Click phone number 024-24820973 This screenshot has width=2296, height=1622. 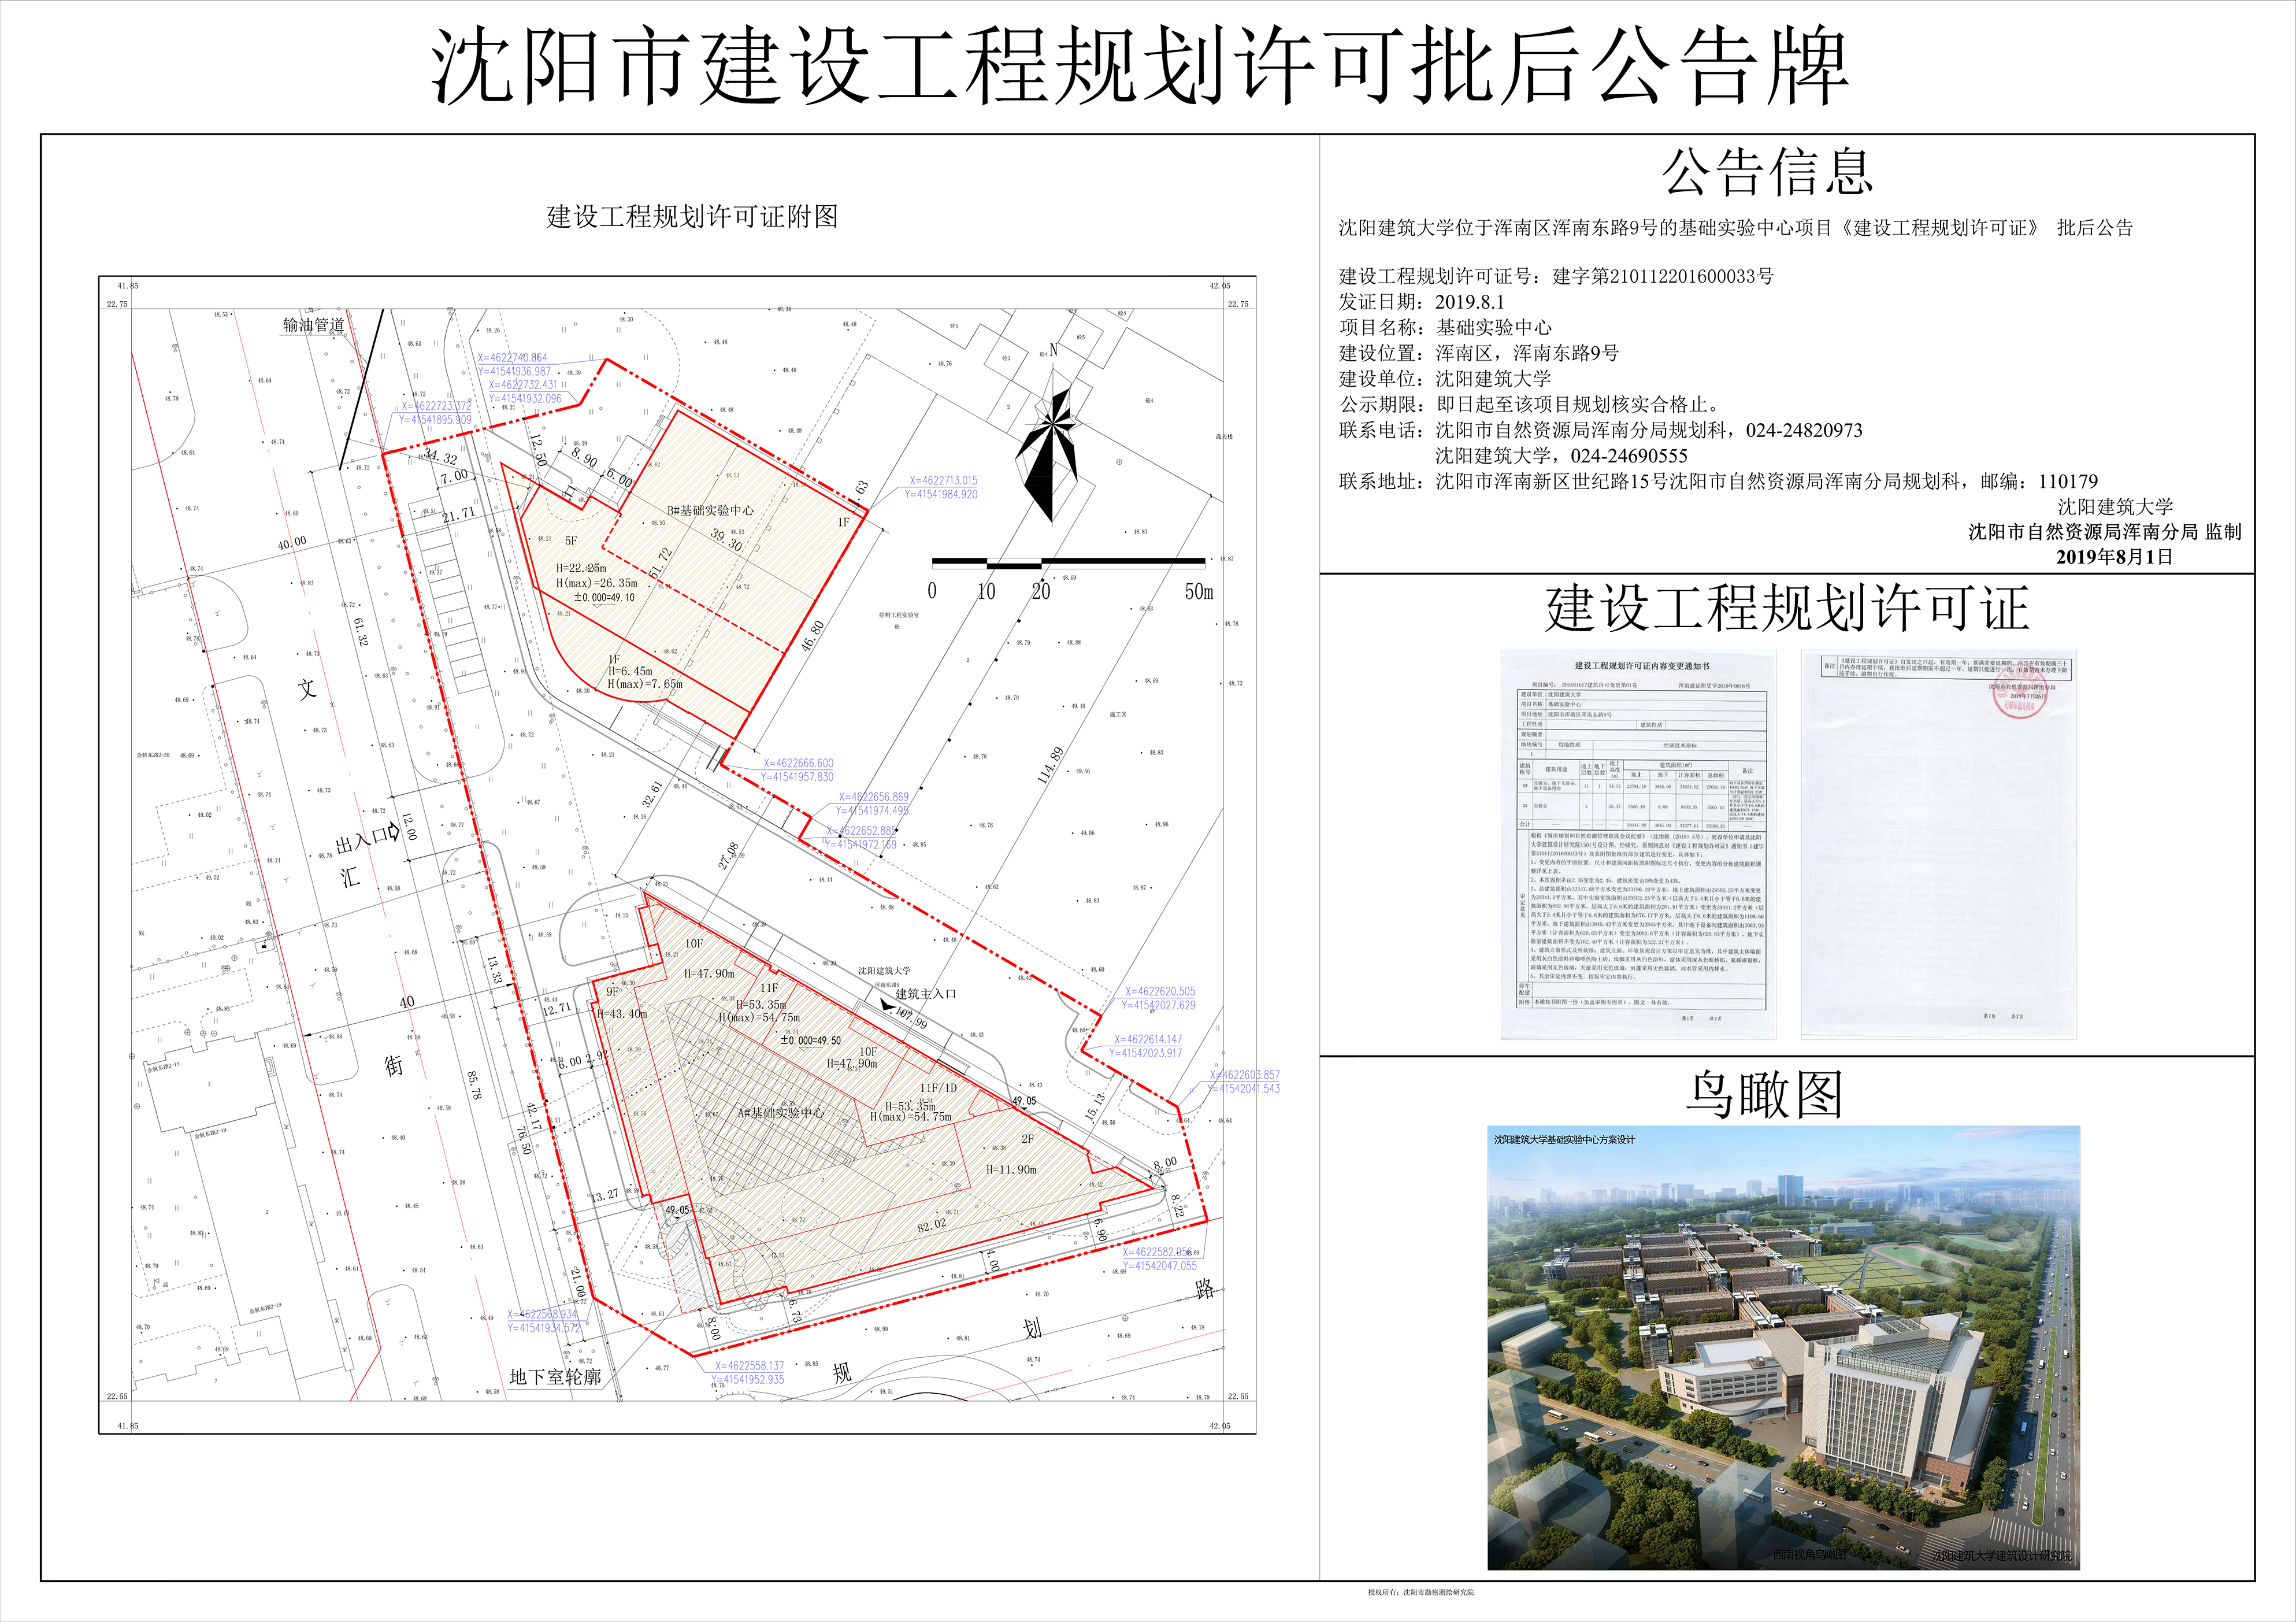point(1804,431)
